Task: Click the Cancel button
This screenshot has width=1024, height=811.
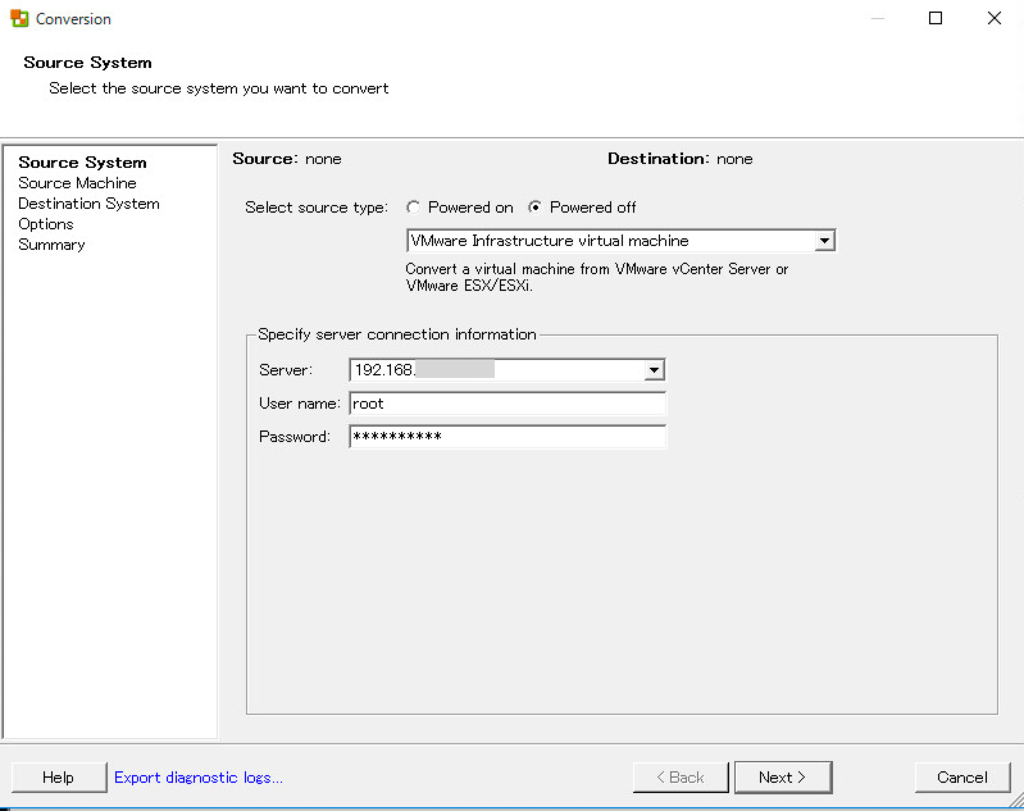Action: coord(962,777)
